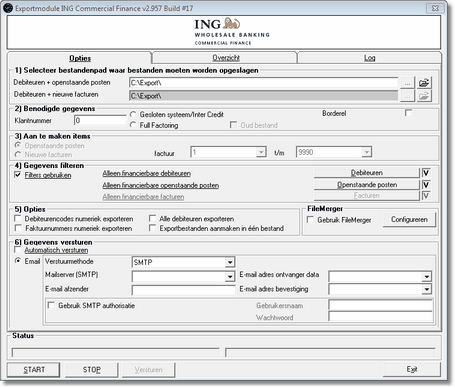This screenshot has width=455, height=388.
Task: Click the STOP button
Action: [92, 370]
